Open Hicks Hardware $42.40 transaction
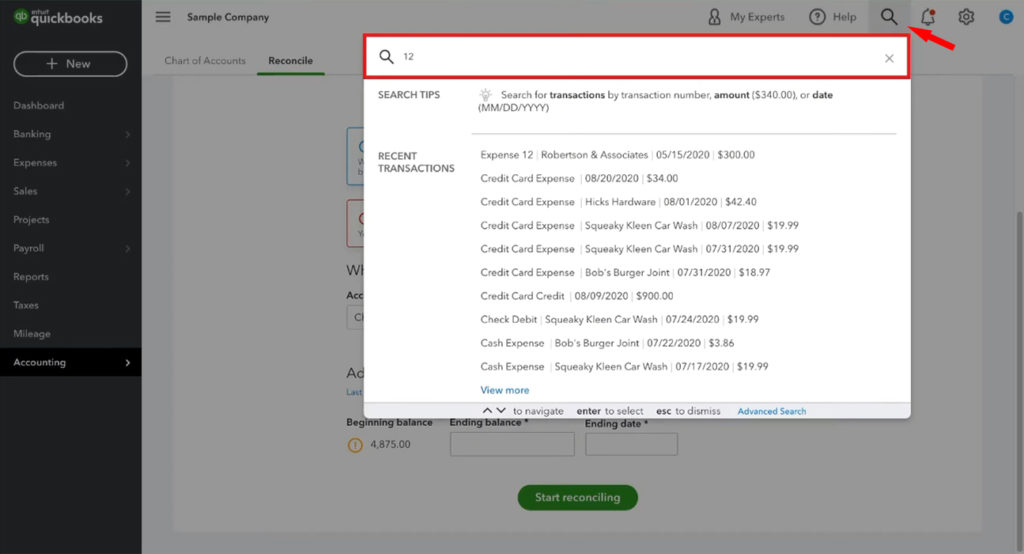Viewport: 1024px width, 554px height. coord(618,202)
